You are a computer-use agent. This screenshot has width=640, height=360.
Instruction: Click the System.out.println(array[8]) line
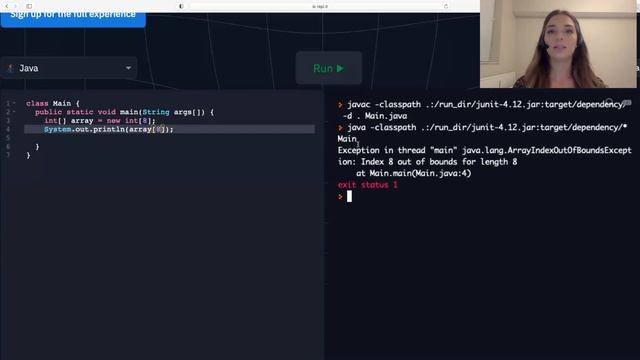coord(109,129)
